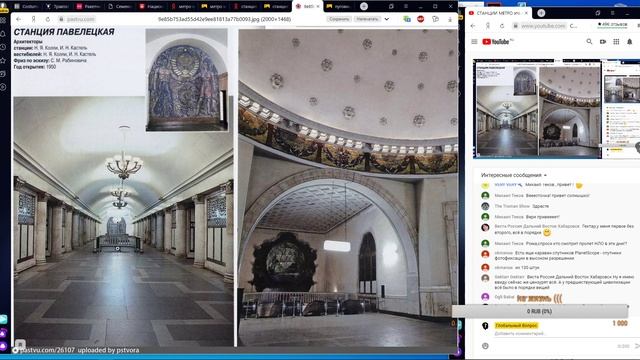Close the СТАНЦИИ МЕТРО YouTube tab
This screenshot has width=640, height=360.
tap(526, 13)
